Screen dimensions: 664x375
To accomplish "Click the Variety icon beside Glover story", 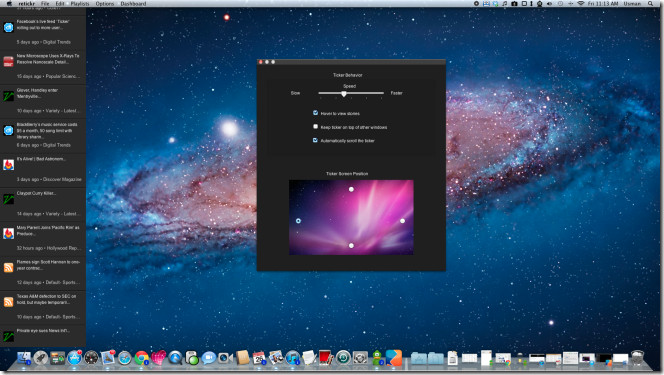I will tap(8, 96).
